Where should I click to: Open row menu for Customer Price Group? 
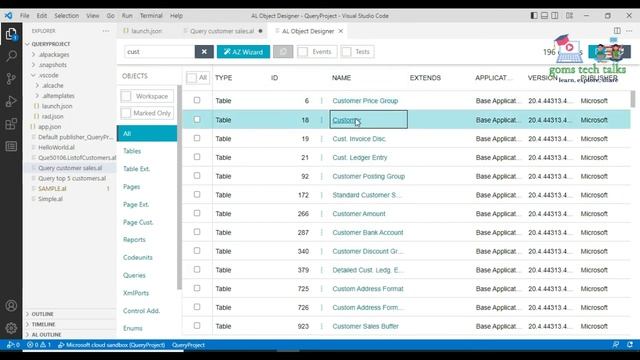click(322, 101)
